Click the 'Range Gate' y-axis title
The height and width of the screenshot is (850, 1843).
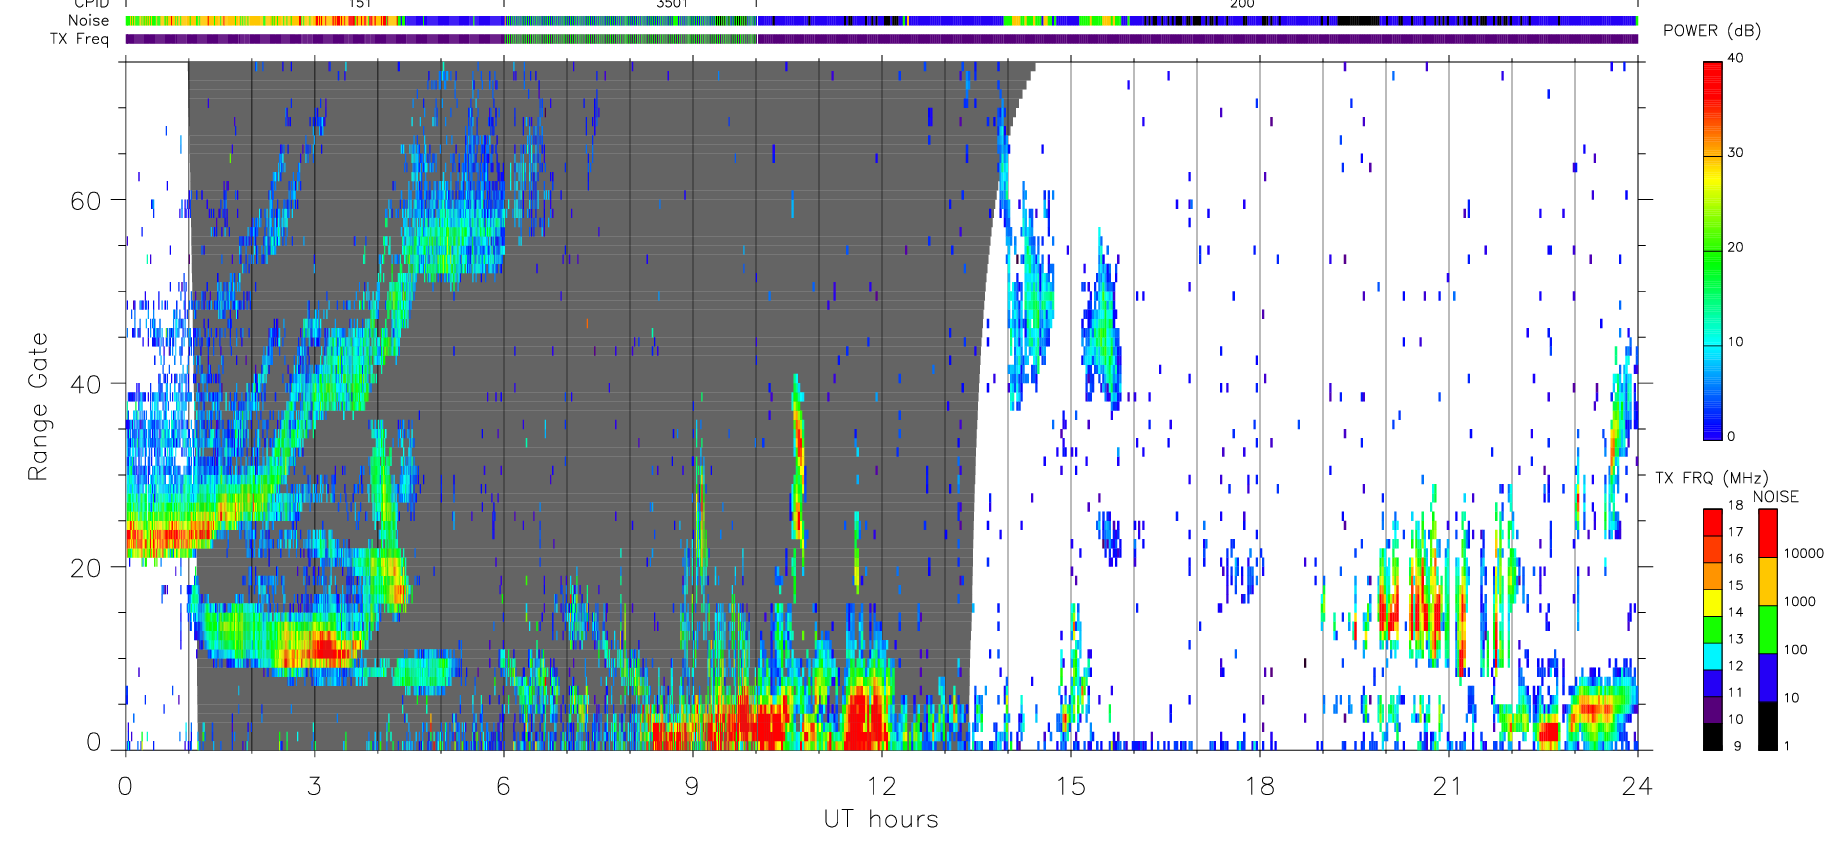pyautogui.click(x=37, y=407)
